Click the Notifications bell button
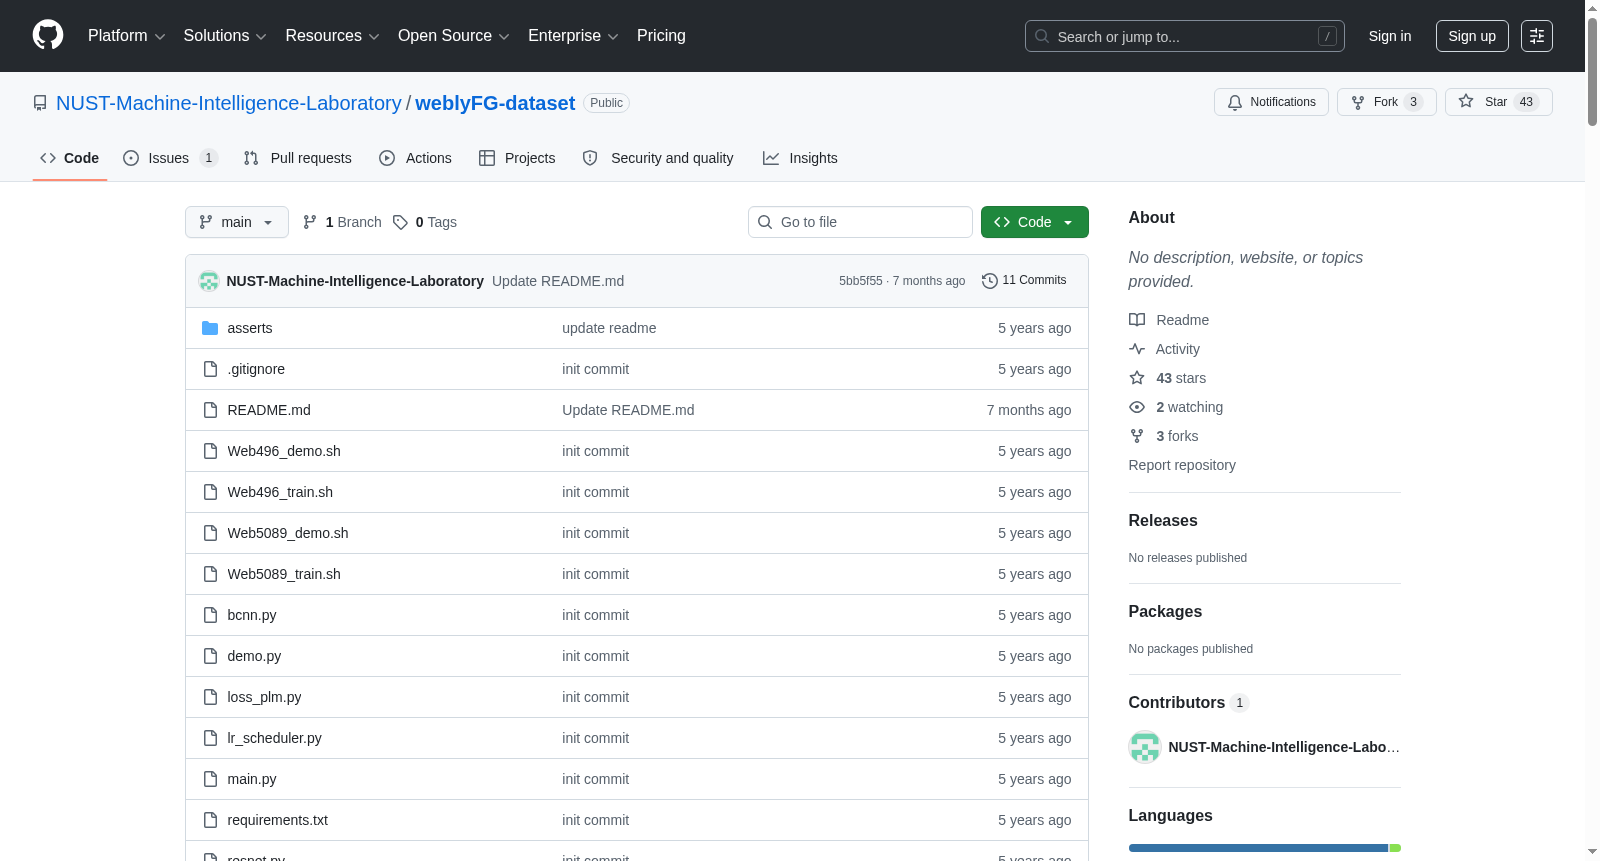1600x861 pixels. (x=1271, y=102)
